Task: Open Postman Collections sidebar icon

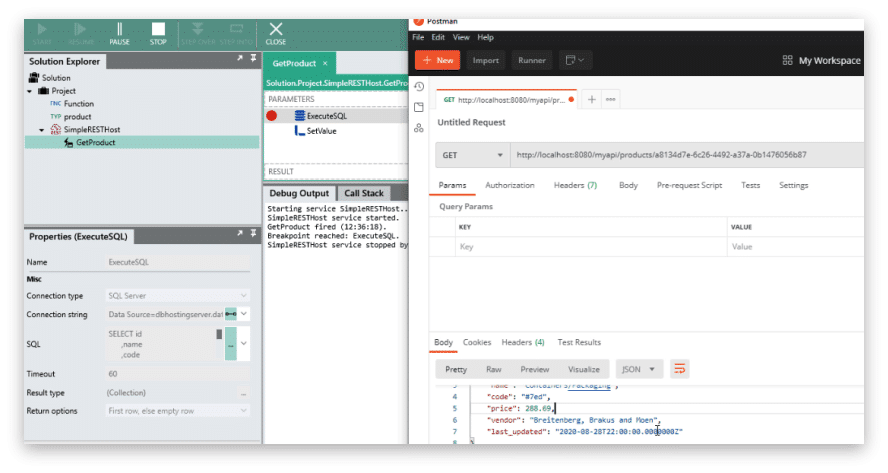Action: (419, 107)
